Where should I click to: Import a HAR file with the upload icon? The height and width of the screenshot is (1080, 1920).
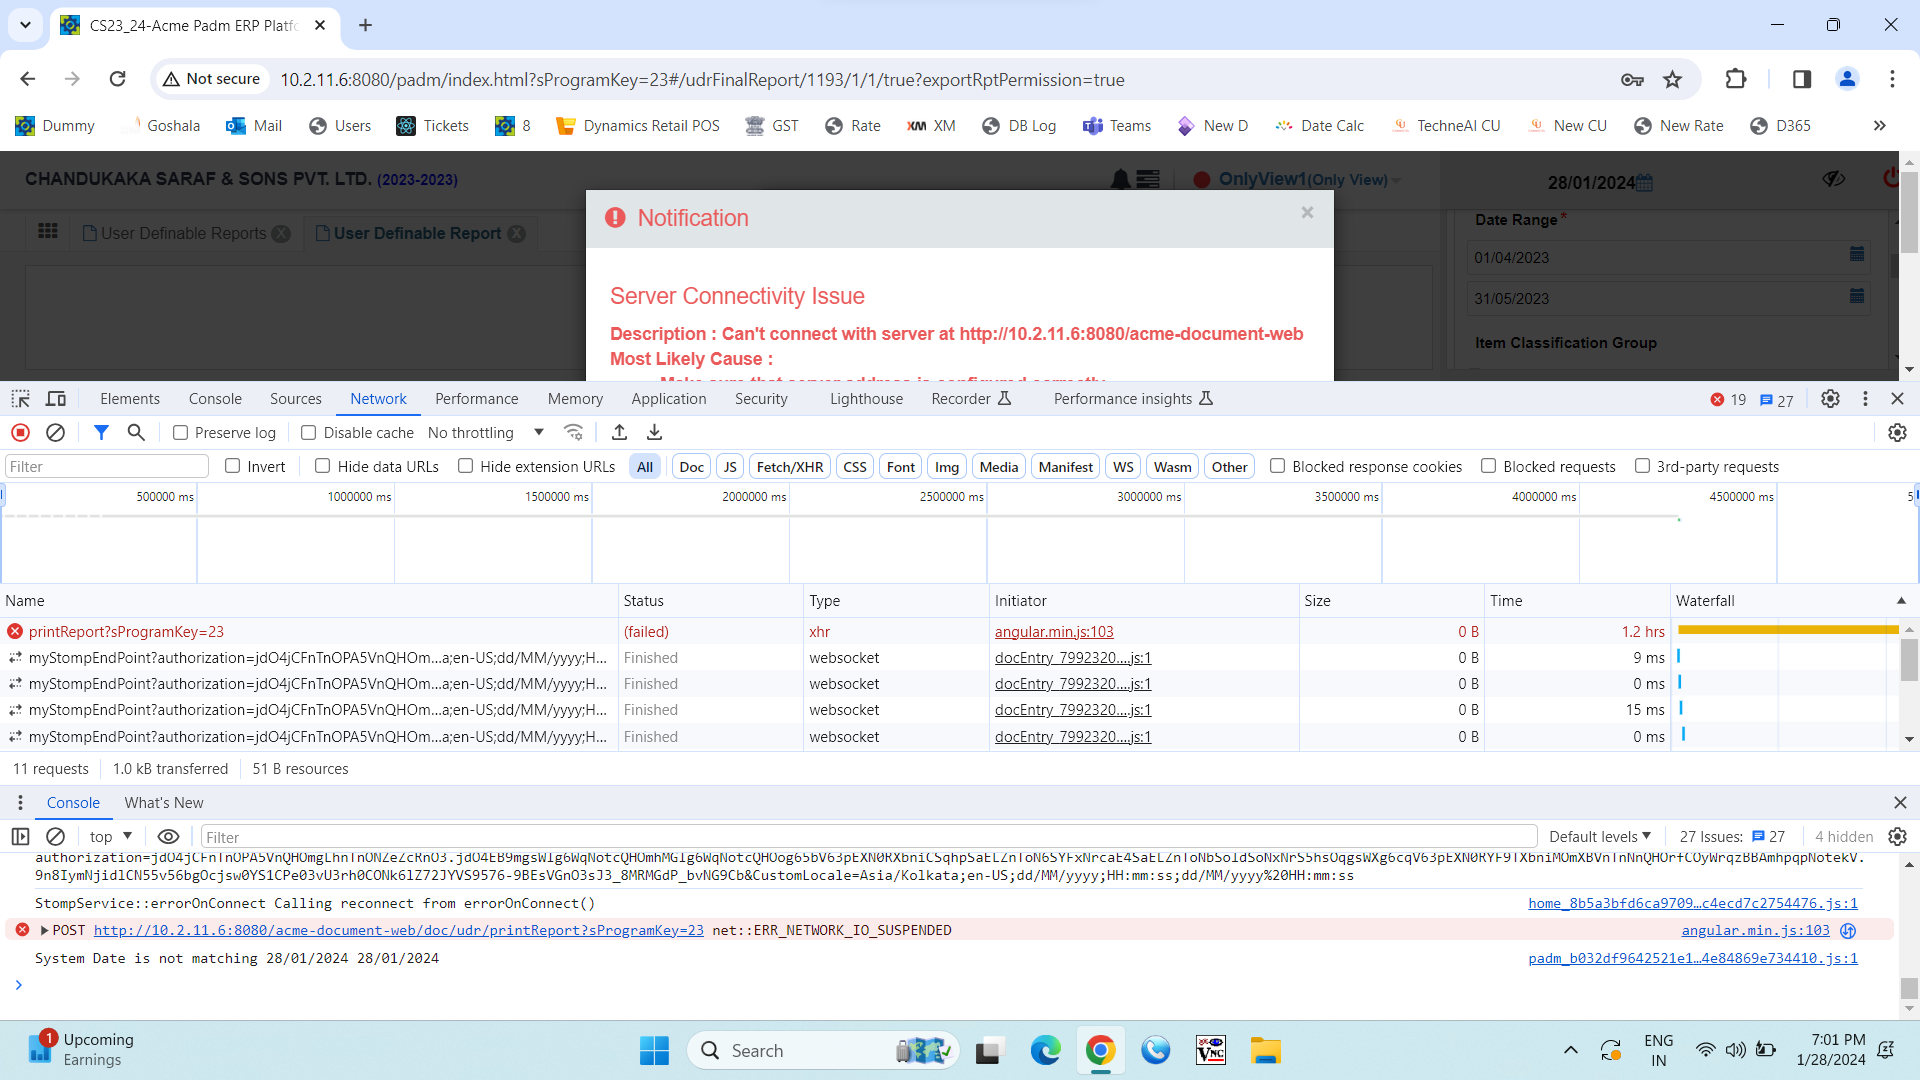619,433
